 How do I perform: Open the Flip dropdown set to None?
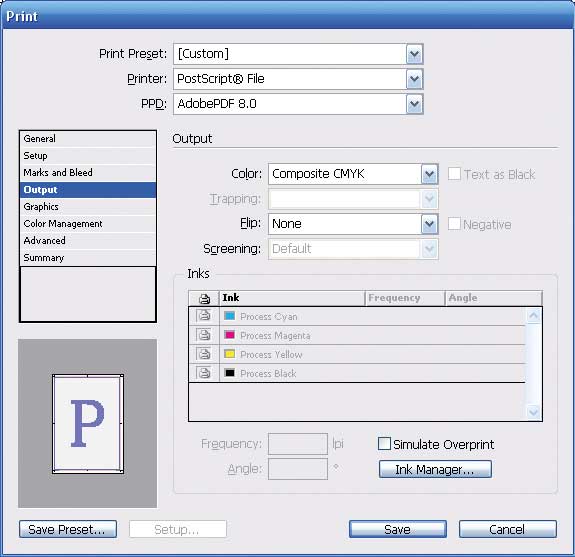pyautogui.click(x=429, y=224)
